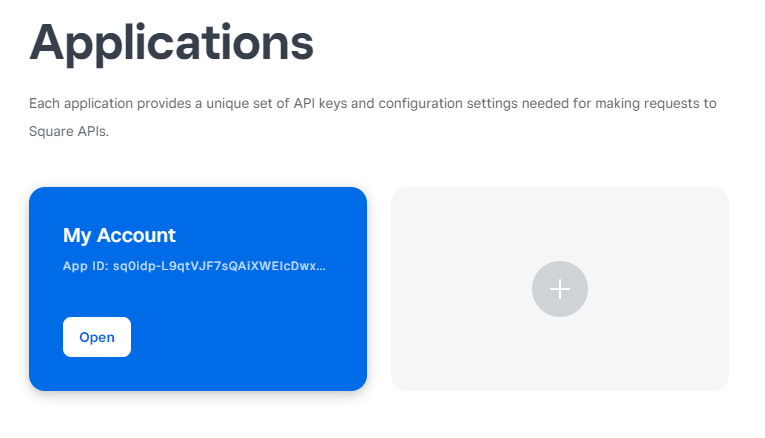Viewport: 765px width, 438px height.
Task: Click gray card area below the plus circle
Action: click(x=560, y=355)
